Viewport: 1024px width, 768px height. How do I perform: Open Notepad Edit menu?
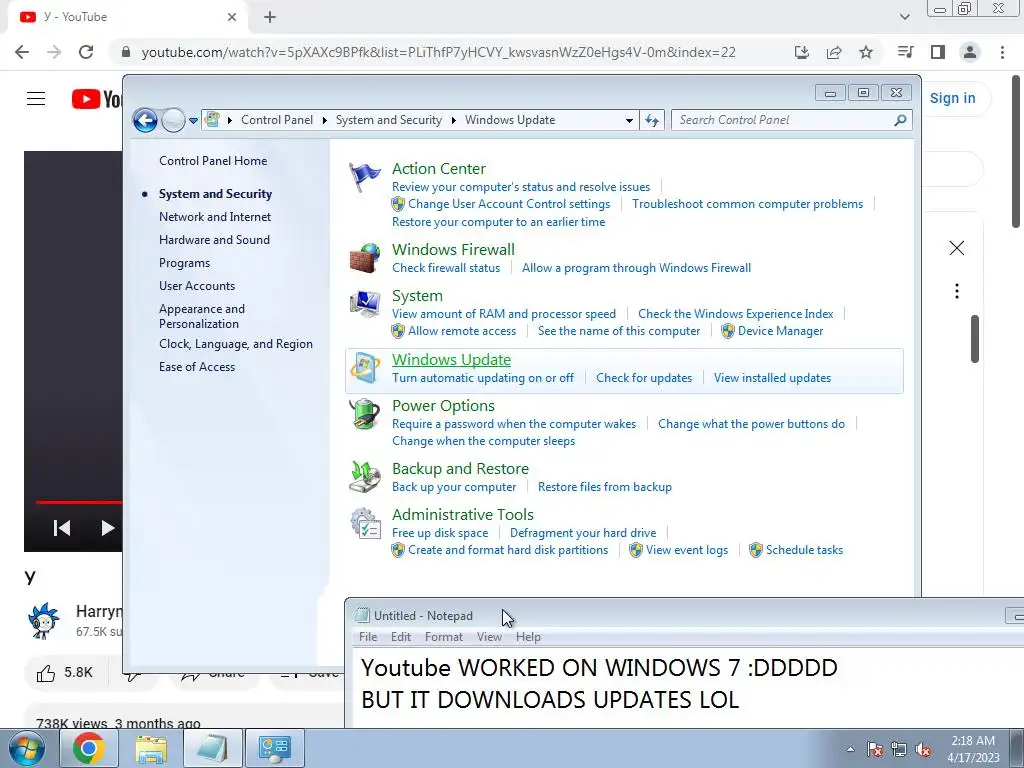pos(401,637)
